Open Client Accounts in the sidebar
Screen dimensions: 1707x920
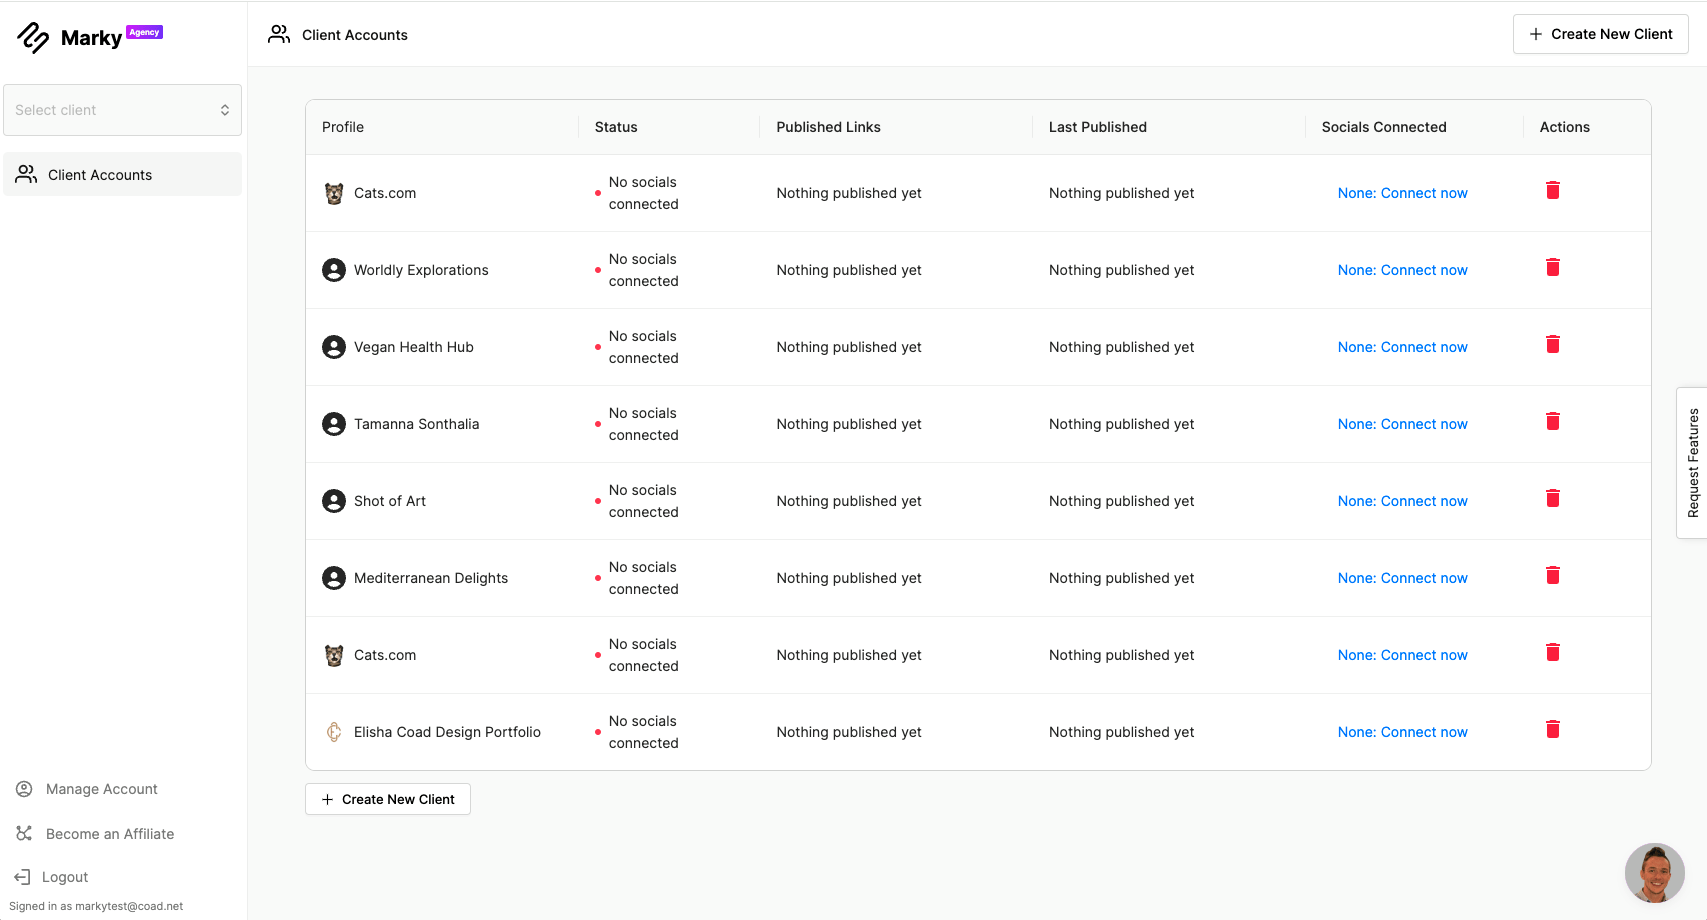point(100,175)
